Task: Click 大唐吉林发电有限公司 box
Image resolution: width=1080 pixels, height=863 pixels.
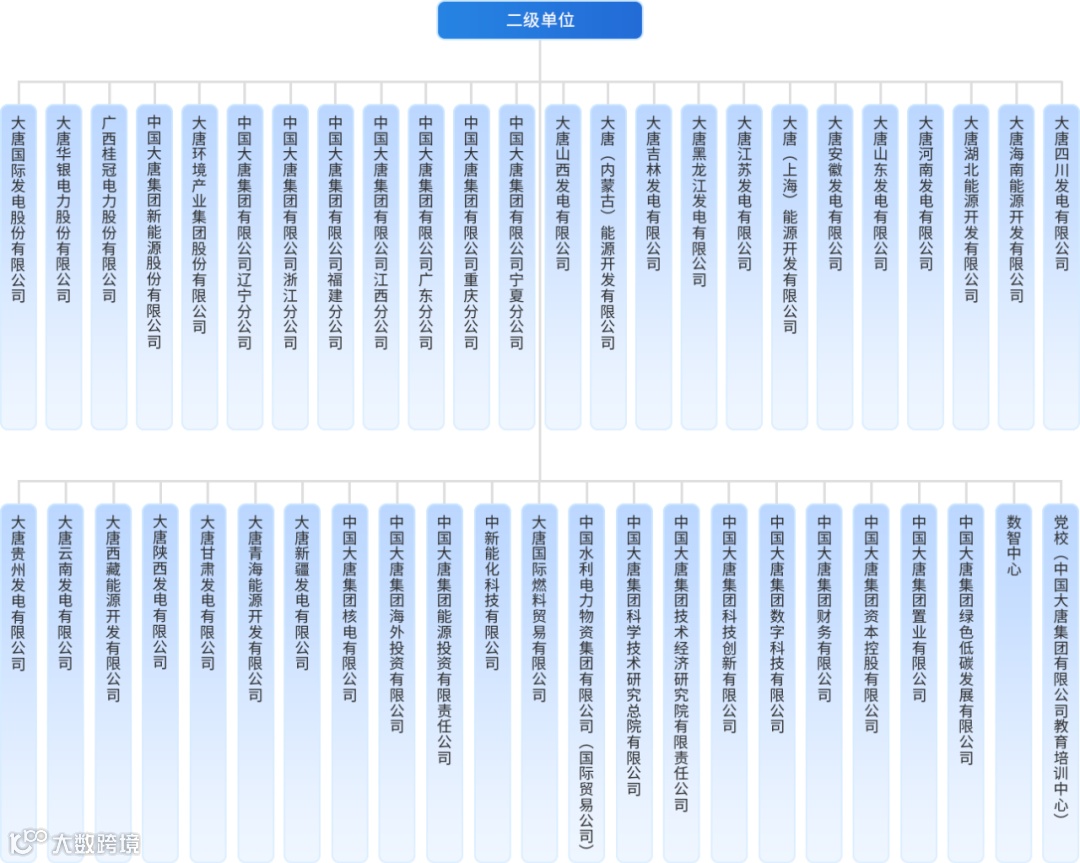Action: click(x=654, y=267)
